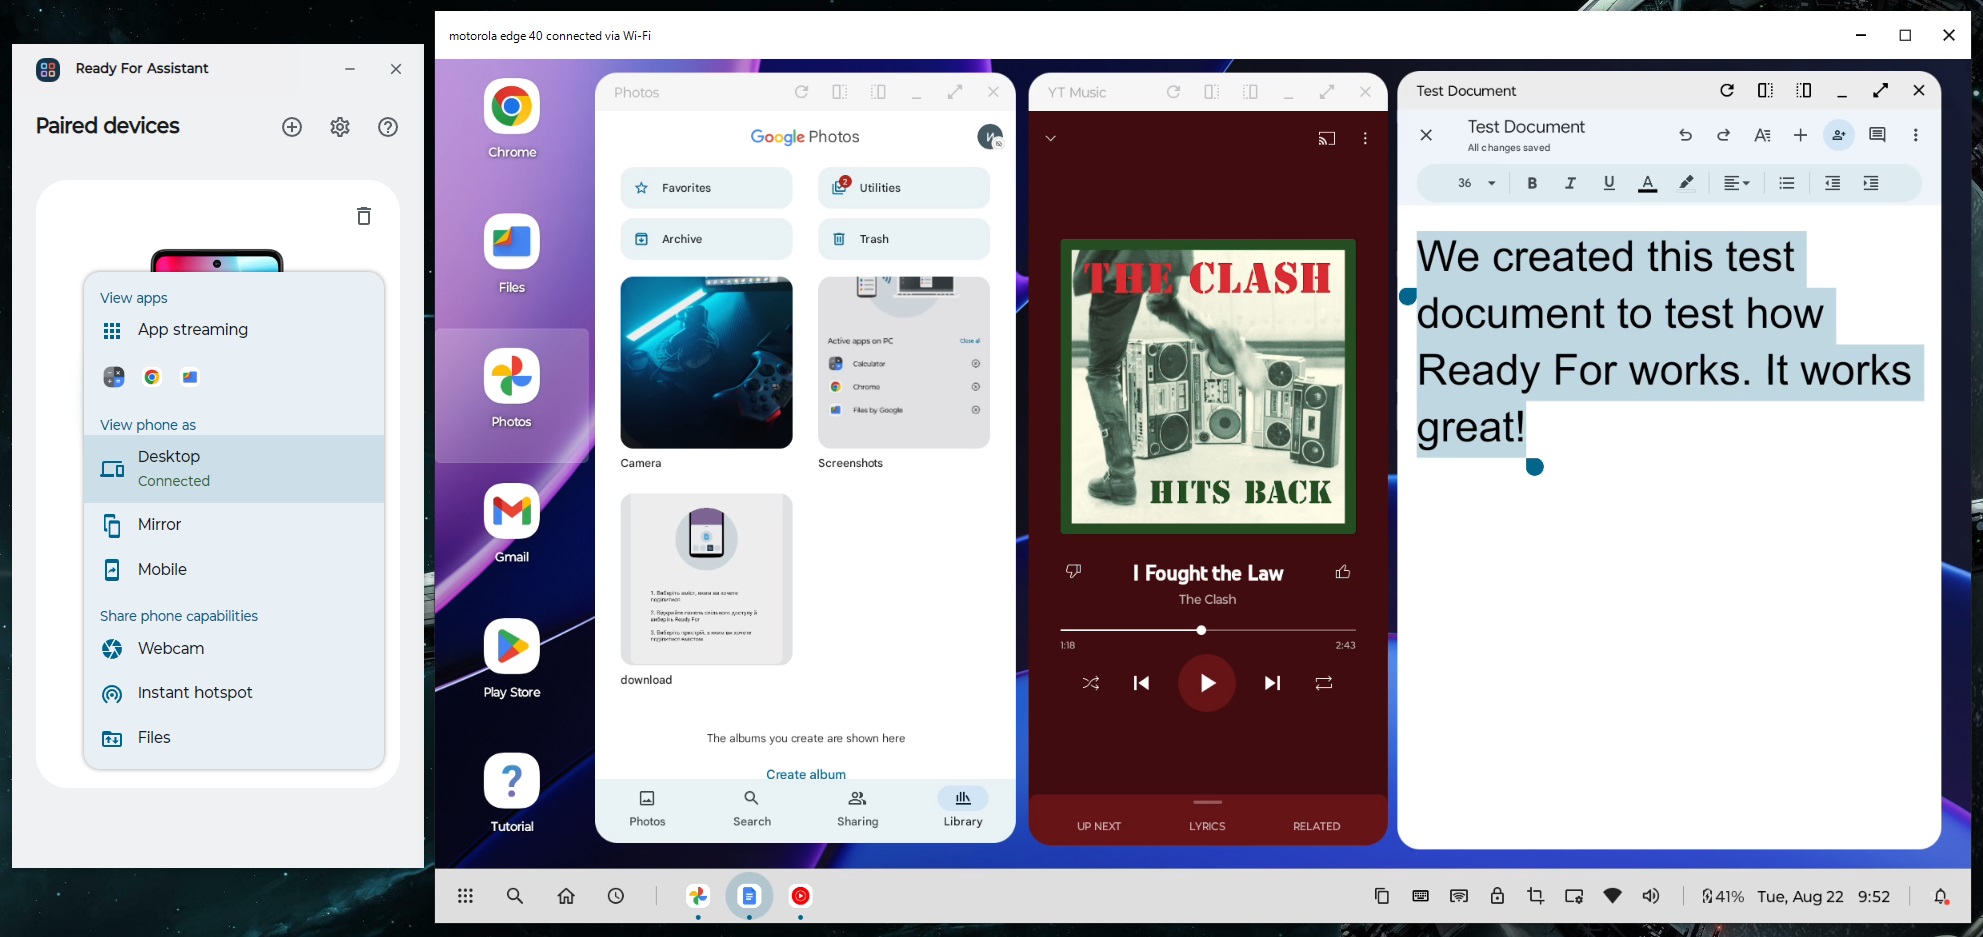Delete the paired device with trash icon

[x=364, y=216]
